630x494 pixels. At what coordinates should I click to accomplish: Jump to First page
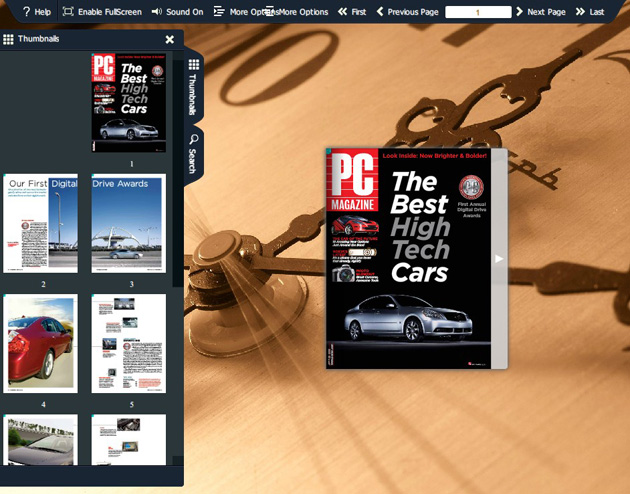[352, 12]
